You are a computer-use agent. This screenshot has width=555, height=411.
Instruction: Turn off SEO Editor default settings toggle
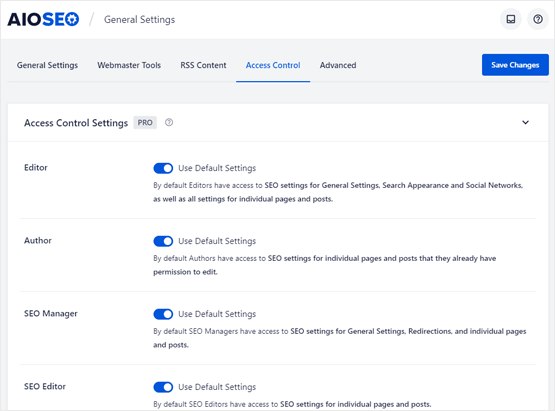pos(163,387)
